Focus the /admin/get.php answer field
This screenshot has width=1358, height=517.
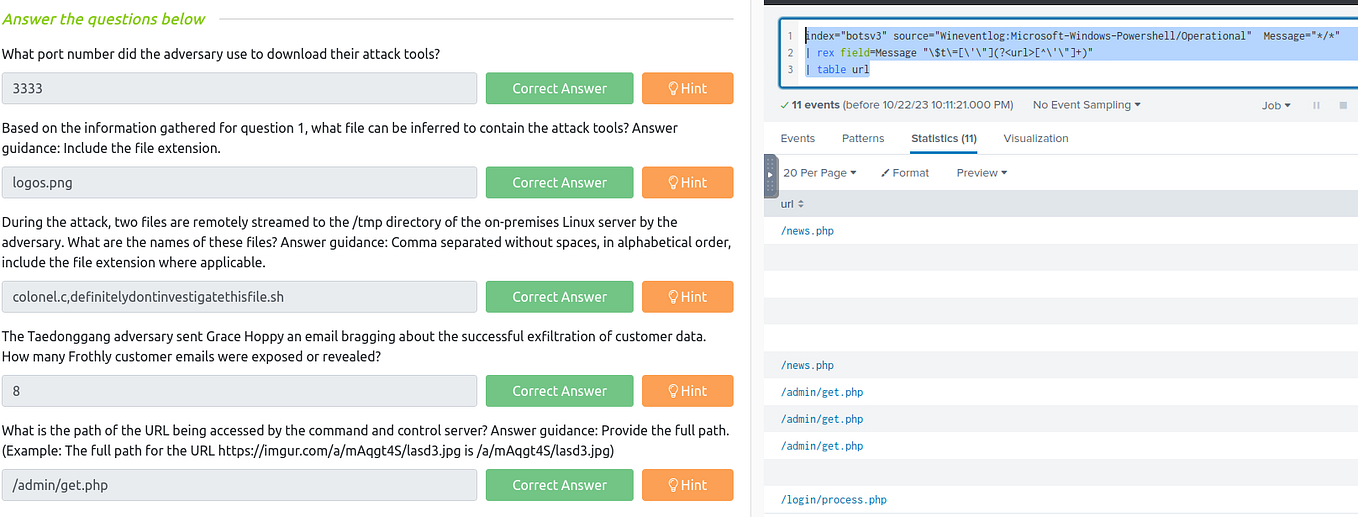239,485
